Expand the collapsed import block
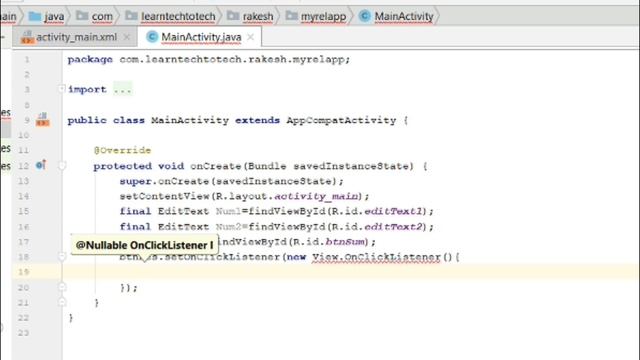This screenshot has width=640, height=360. point(61,89)
